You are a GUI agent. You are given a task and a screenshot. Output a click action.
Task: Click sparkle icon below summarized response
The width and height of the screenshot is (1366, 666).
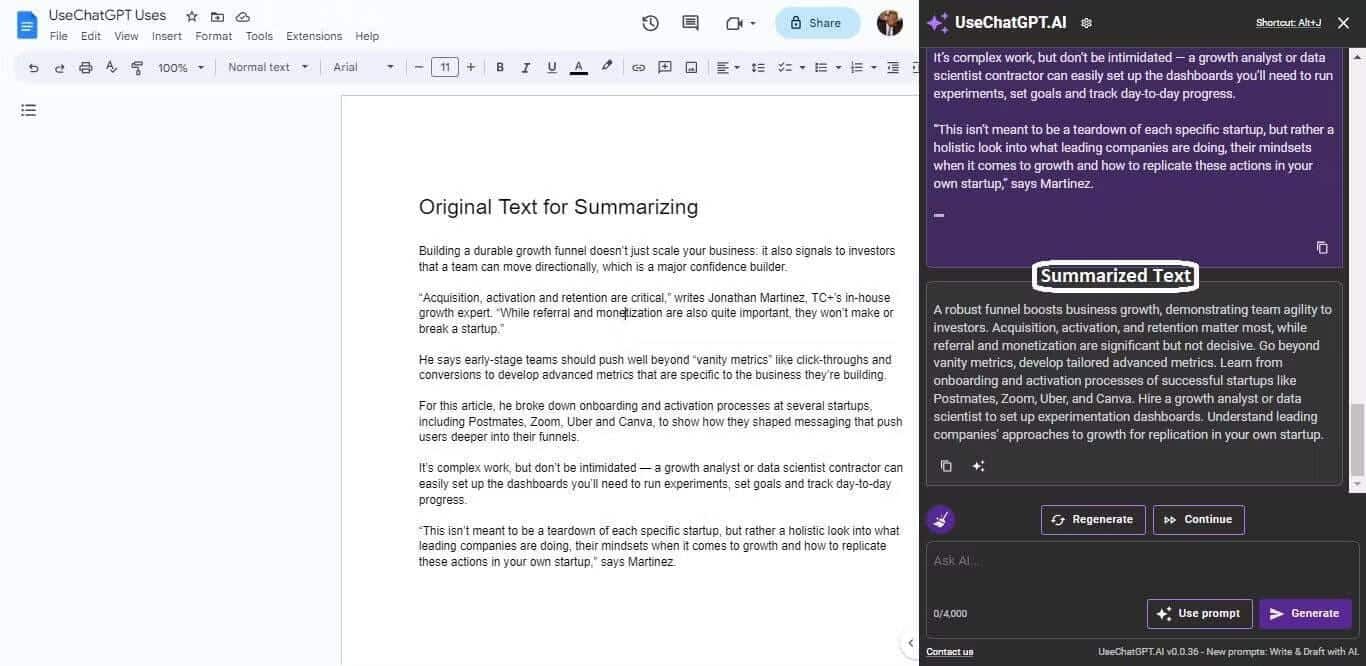pos(978,466)
